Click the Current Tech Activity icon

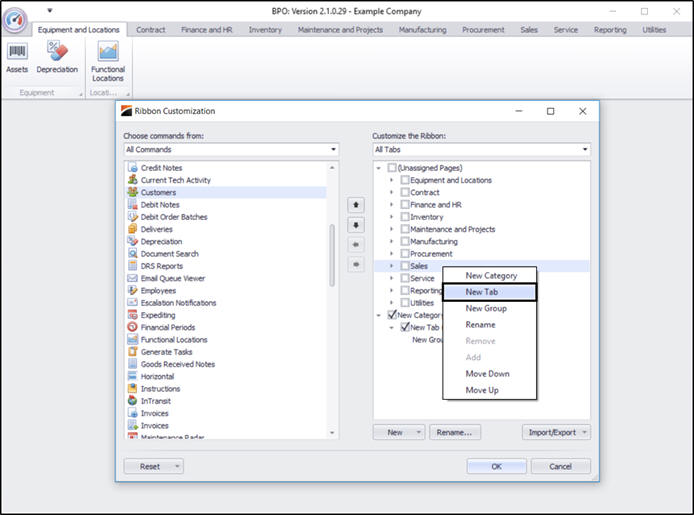(132, 180)
